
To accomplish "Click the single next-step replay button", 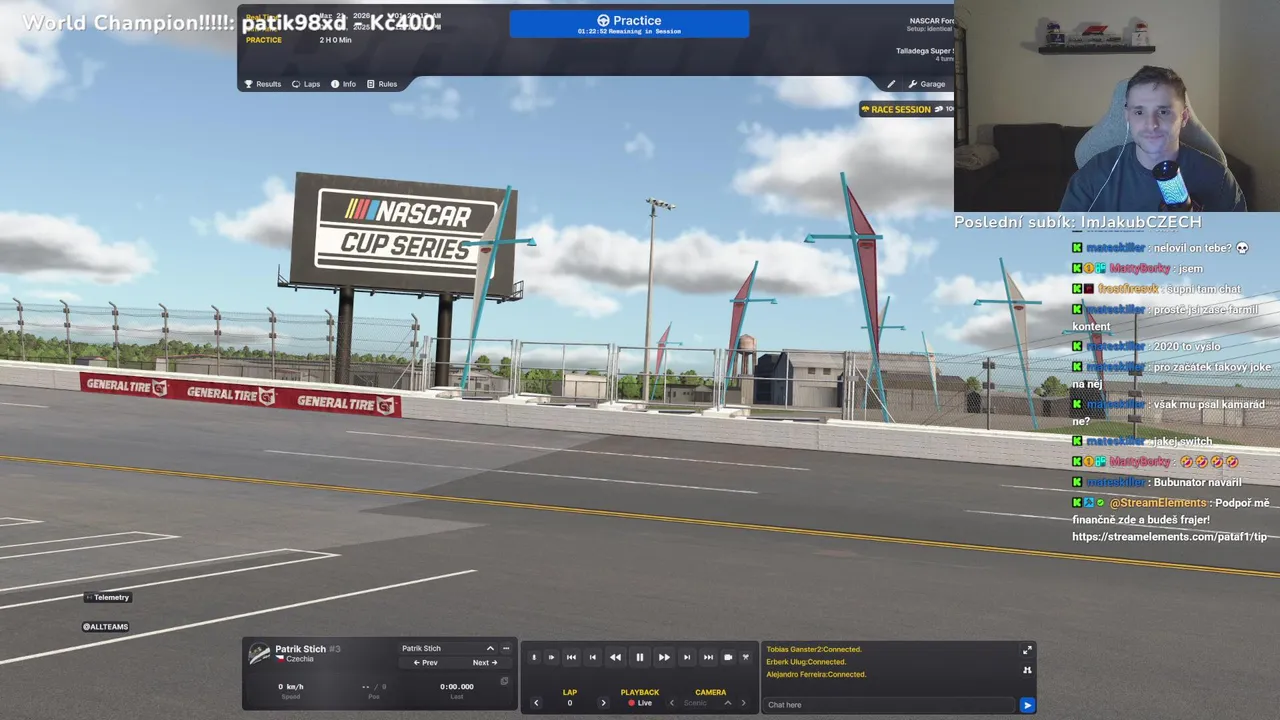I will pos(687,657).
